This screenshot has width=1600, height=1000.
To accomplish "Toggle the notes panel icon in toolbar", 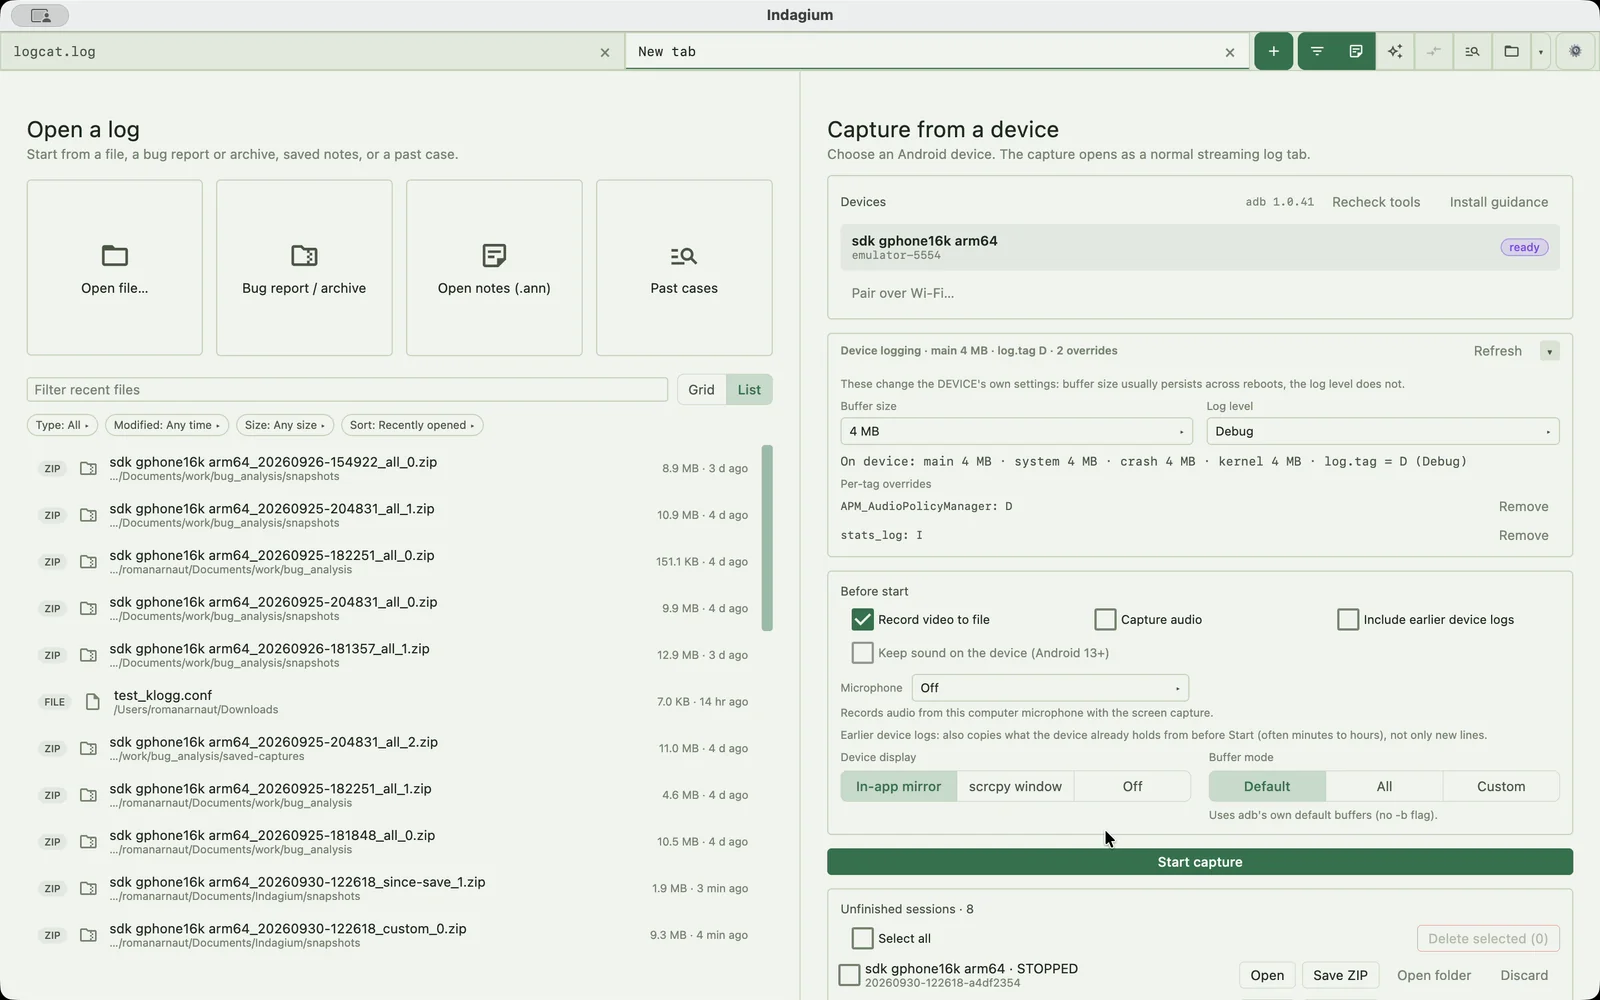I will [1356, 51].
